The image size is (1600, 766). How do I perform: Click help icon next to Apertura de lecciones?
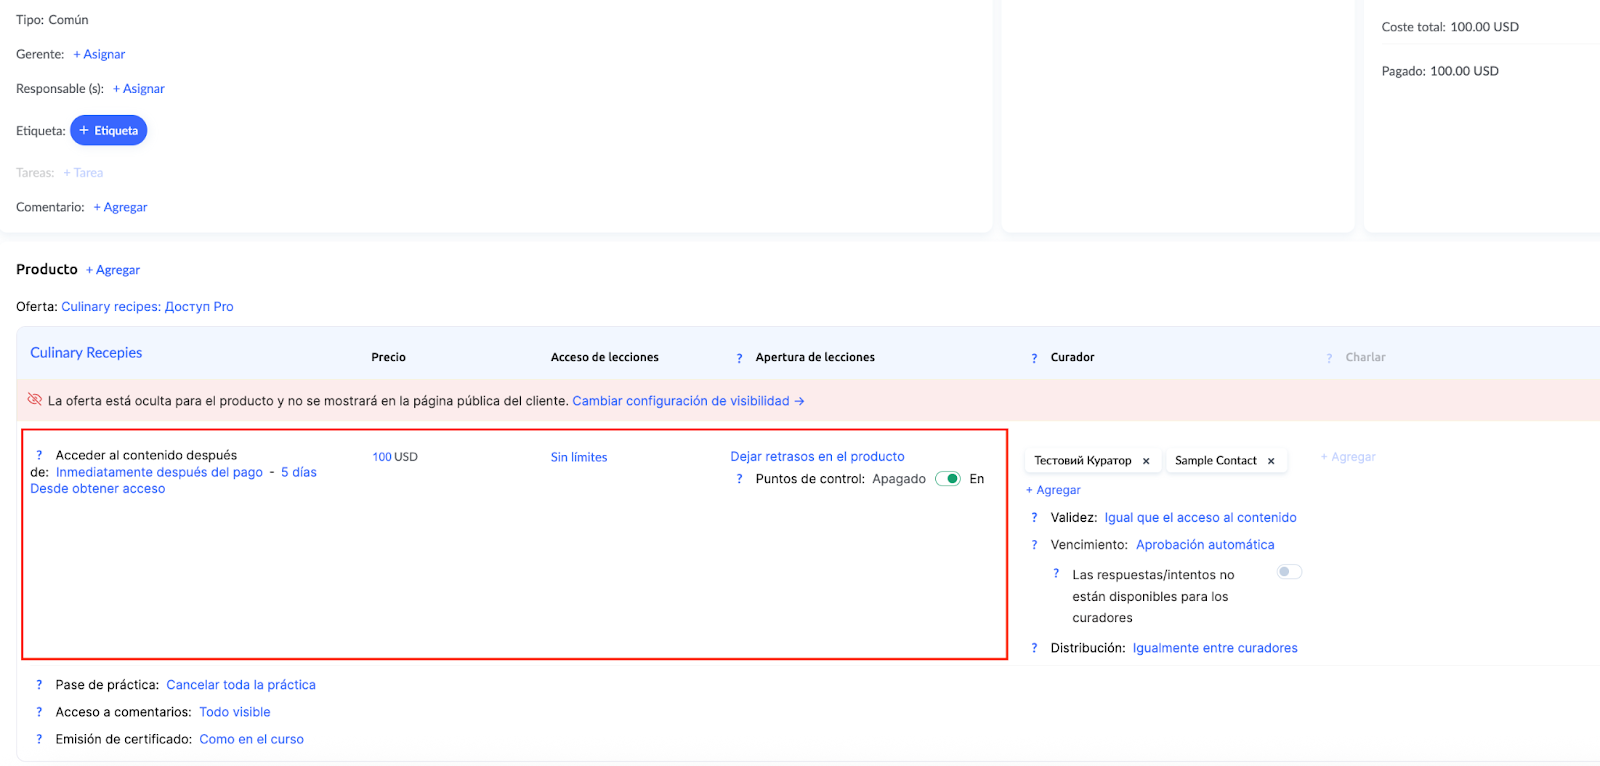(x=739, y=358)
